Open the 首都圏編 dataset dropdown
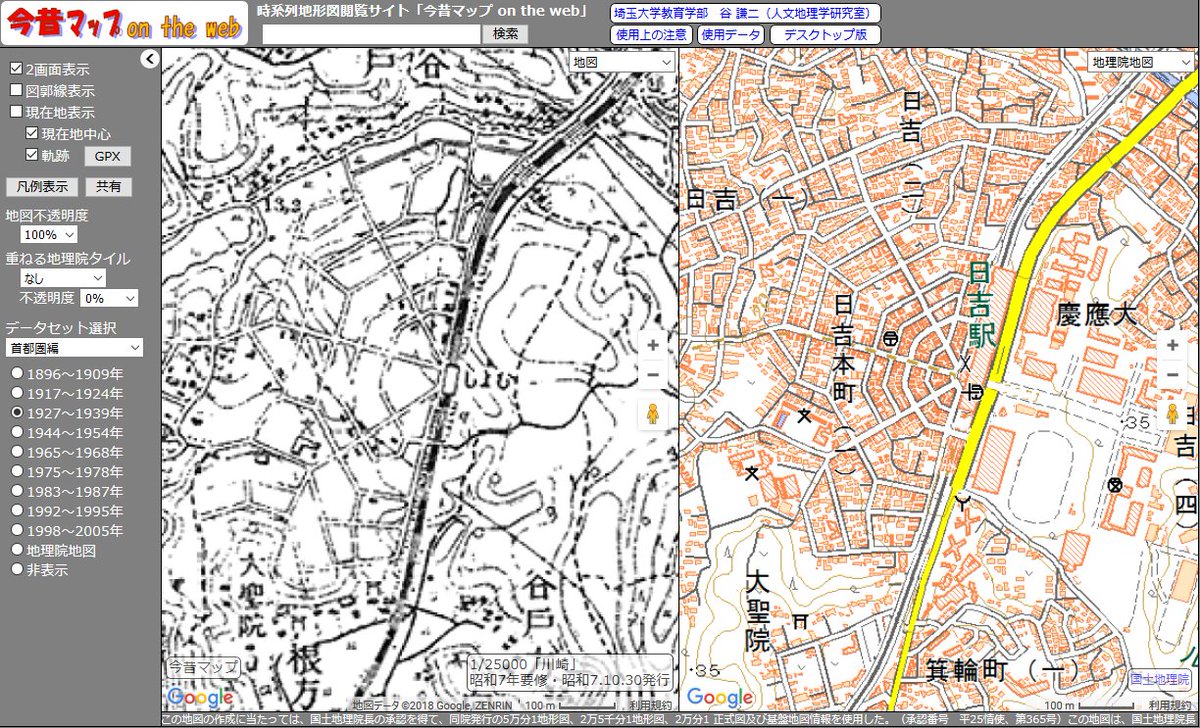This screenshot has height=728, width=1200. 74,347
